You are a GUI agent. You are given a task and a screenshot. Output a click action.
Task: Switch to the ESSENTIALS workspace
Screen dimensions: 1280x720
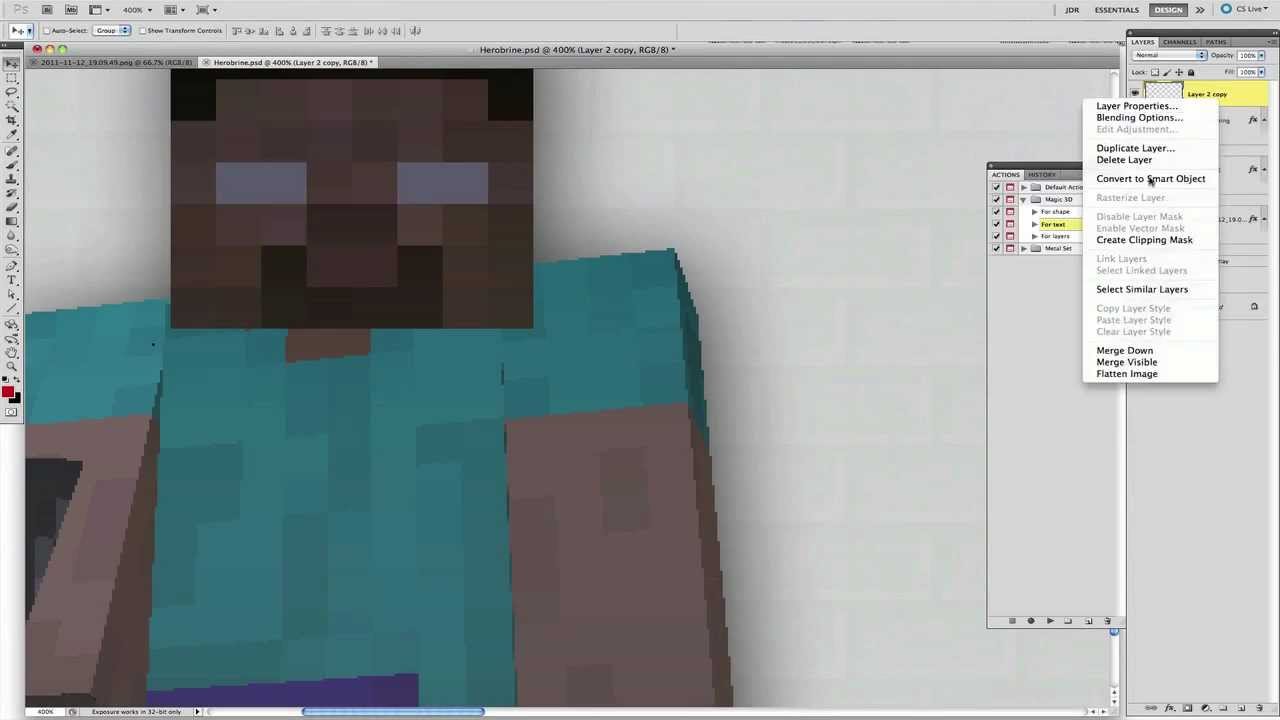click(1116, 10)
